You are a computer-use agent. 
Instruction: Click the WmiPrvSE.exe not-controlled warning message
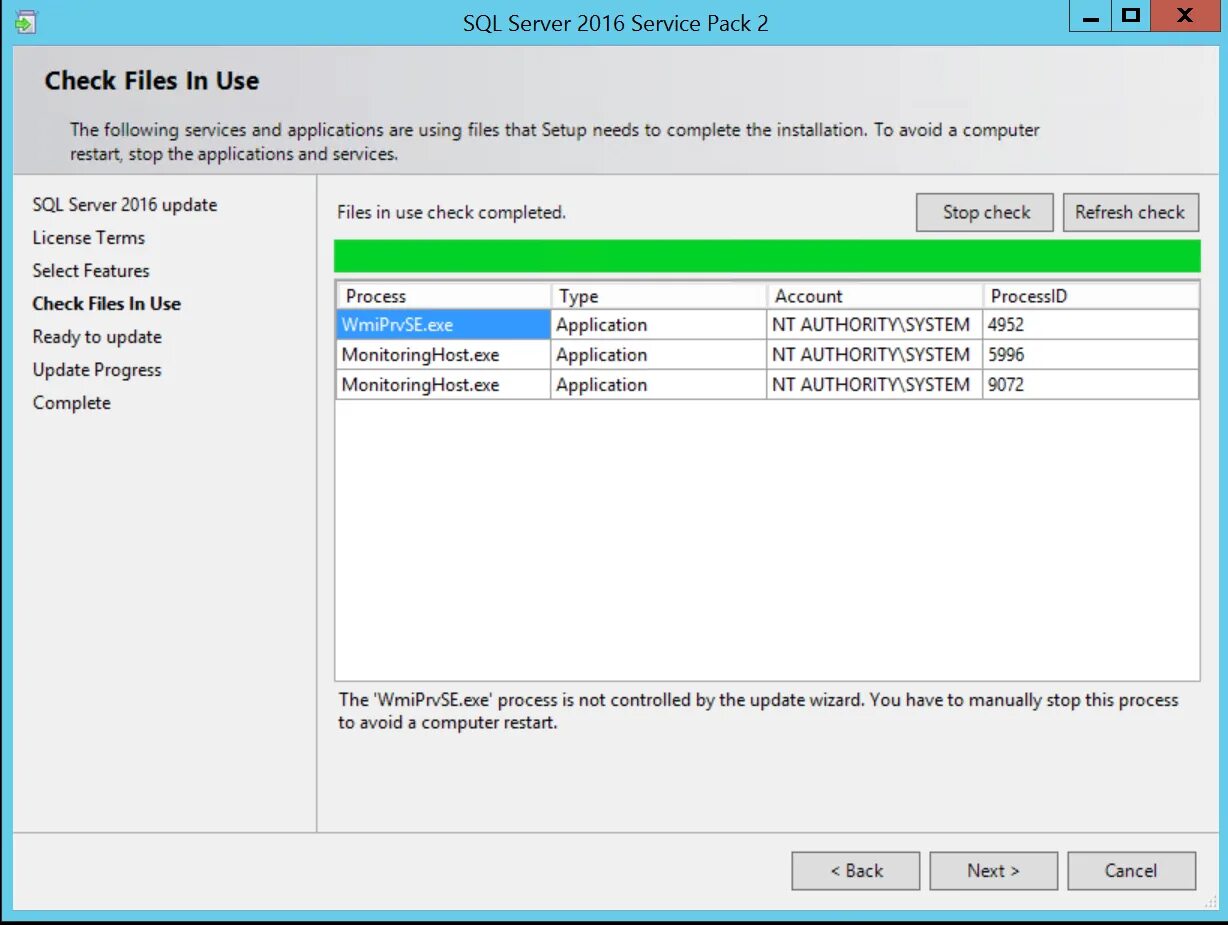point(758,711)
